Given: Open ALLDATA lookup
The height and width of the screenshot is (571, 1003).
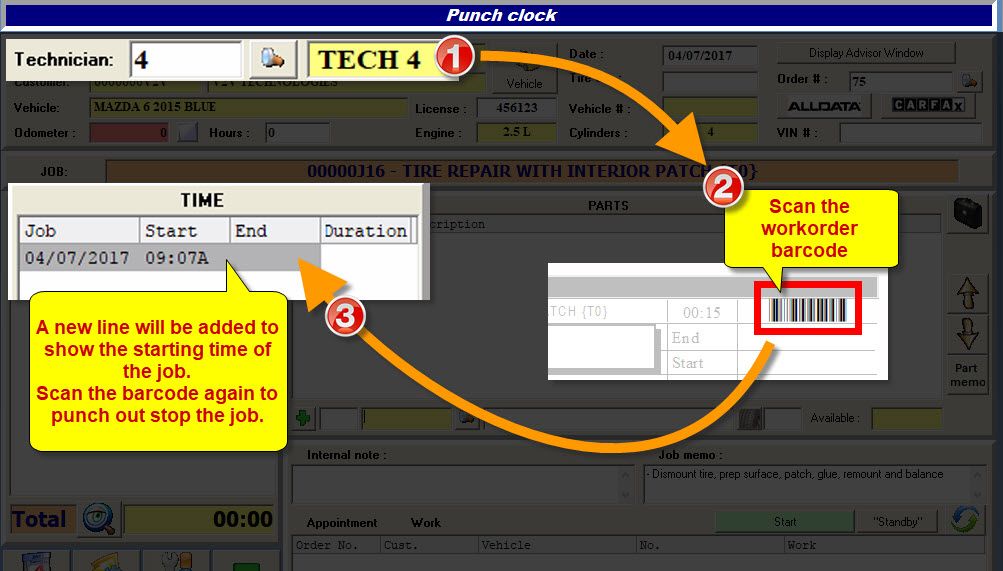Looking at the screenshot, I should (824, 106).
